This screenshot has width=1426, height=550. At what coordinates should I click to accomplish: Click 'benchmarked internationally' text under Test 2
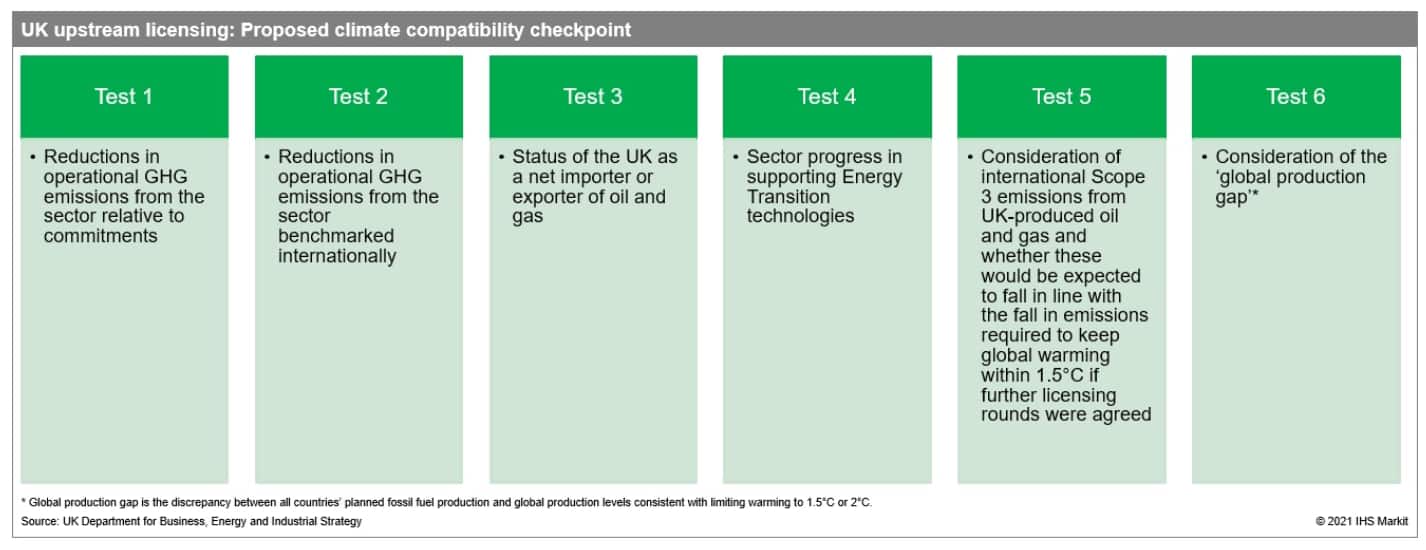336,246
